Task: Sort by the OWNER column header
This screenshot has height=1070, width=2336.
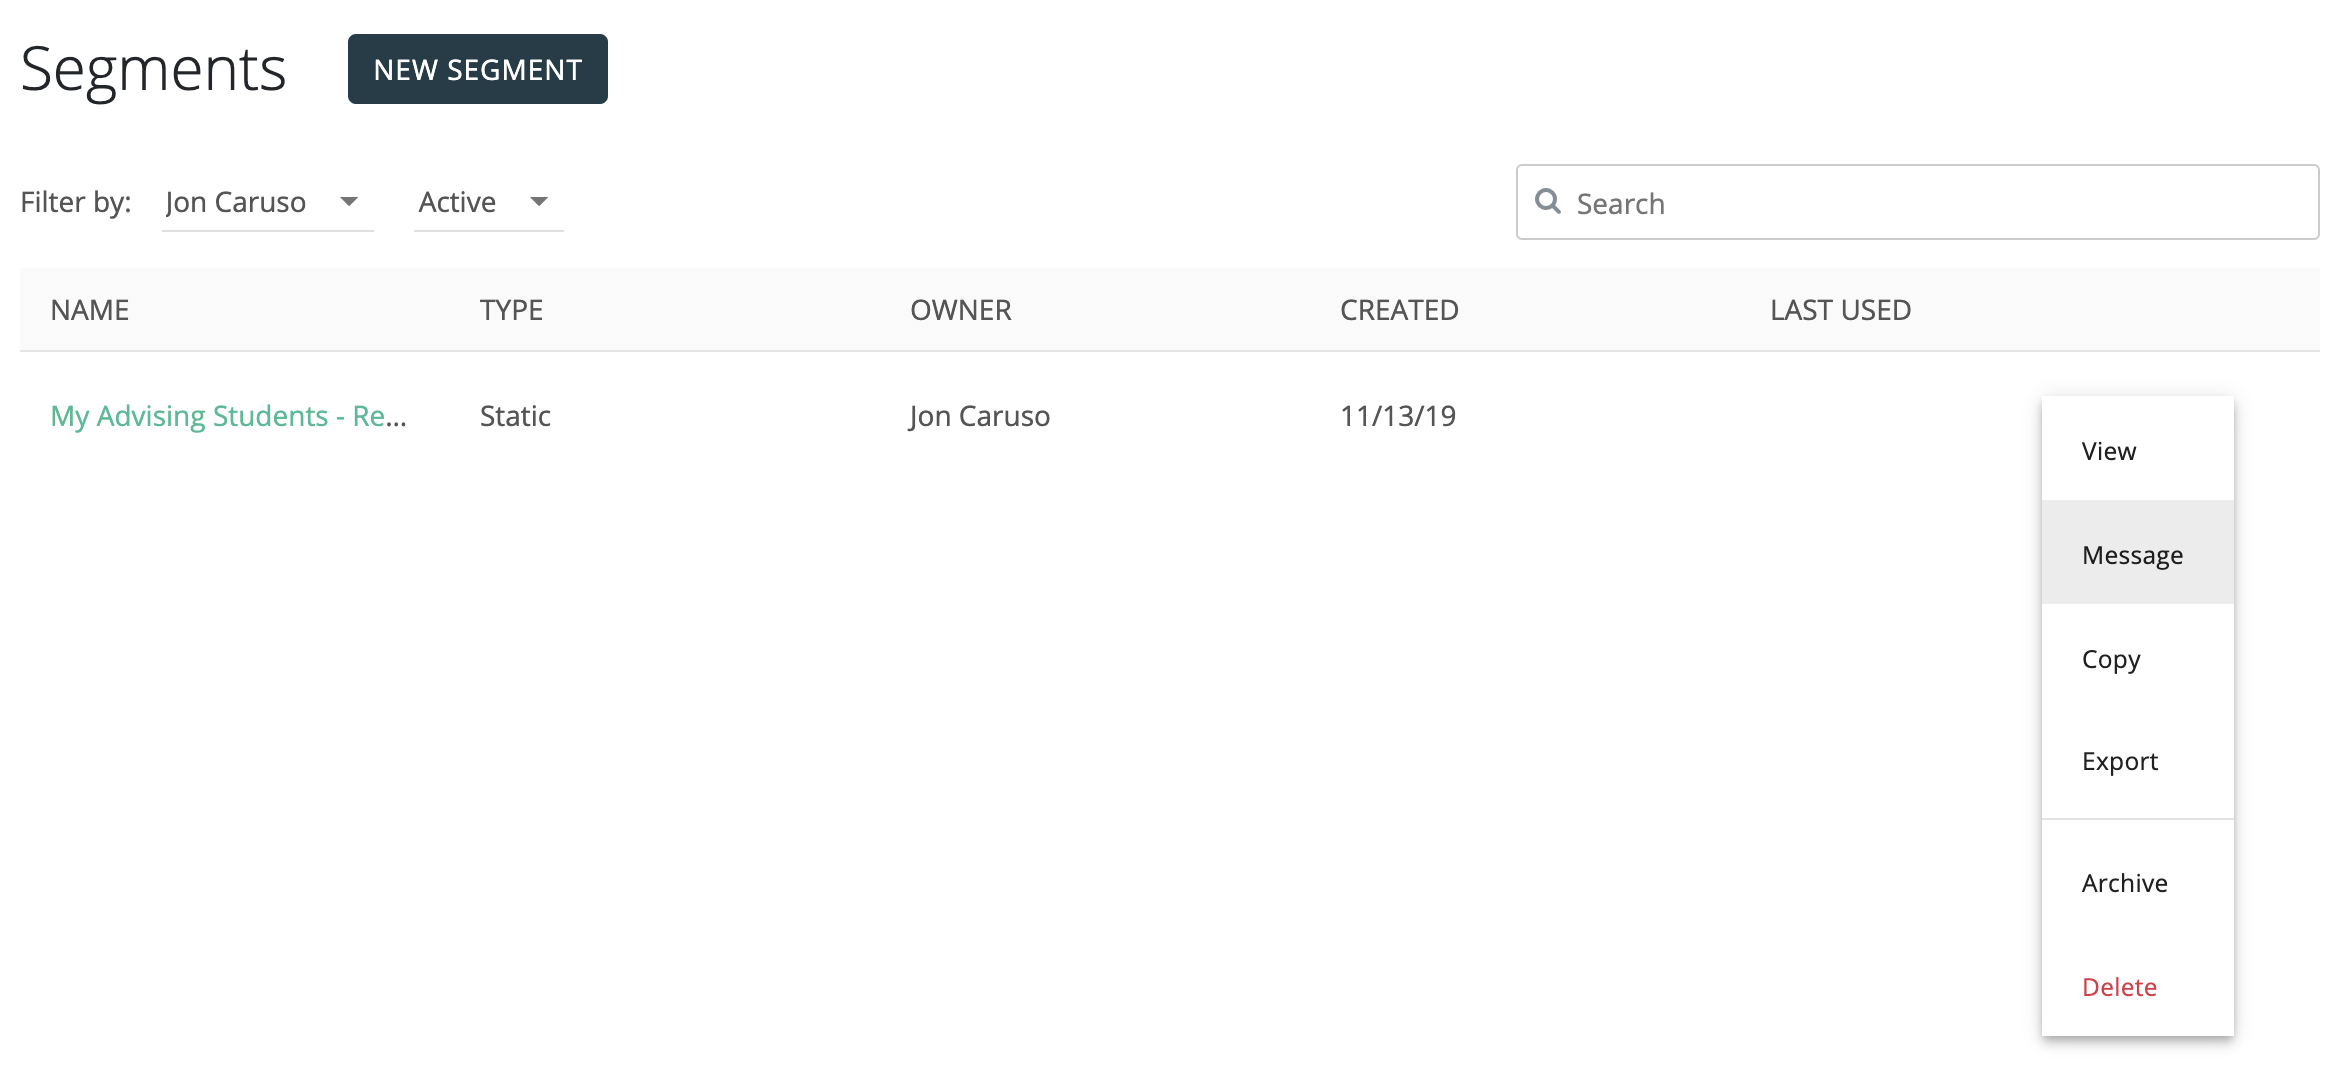Action: [960, 310]
